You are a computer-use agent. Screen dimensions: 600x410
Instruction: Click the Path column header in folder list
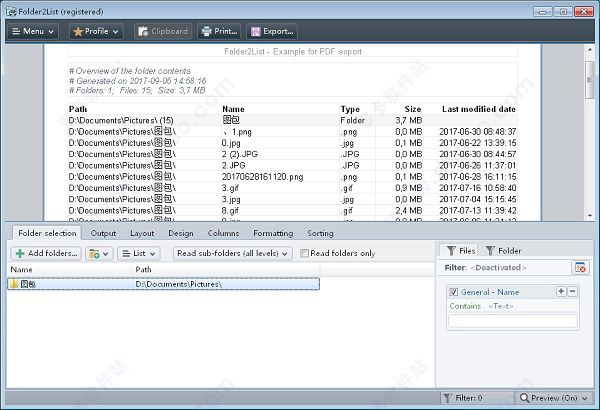(226, 270)
